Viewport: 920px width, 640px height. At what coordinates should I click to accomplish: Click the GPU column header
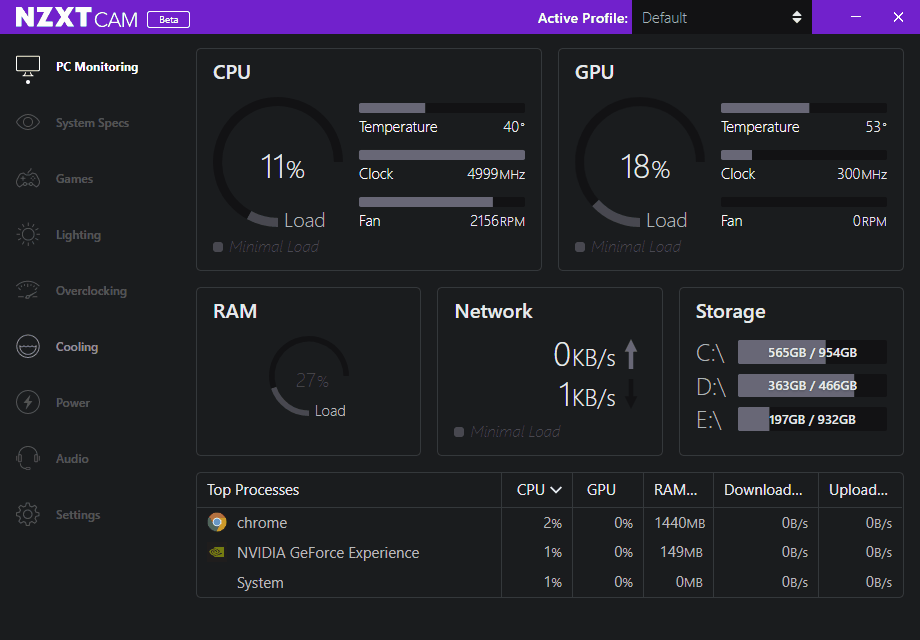pyautogui.click(x=601, y=490)
